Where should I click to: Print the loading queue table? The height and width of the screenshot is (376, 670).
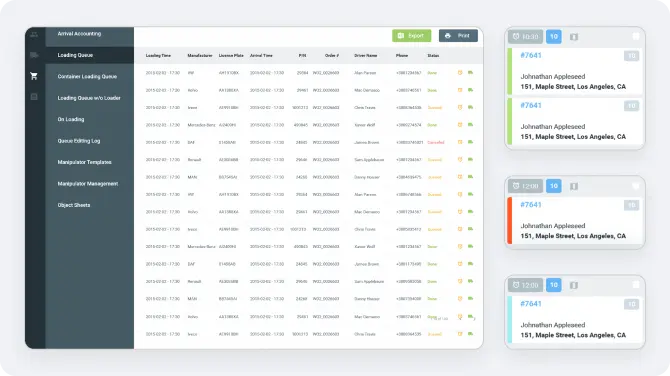click(458, 35)
